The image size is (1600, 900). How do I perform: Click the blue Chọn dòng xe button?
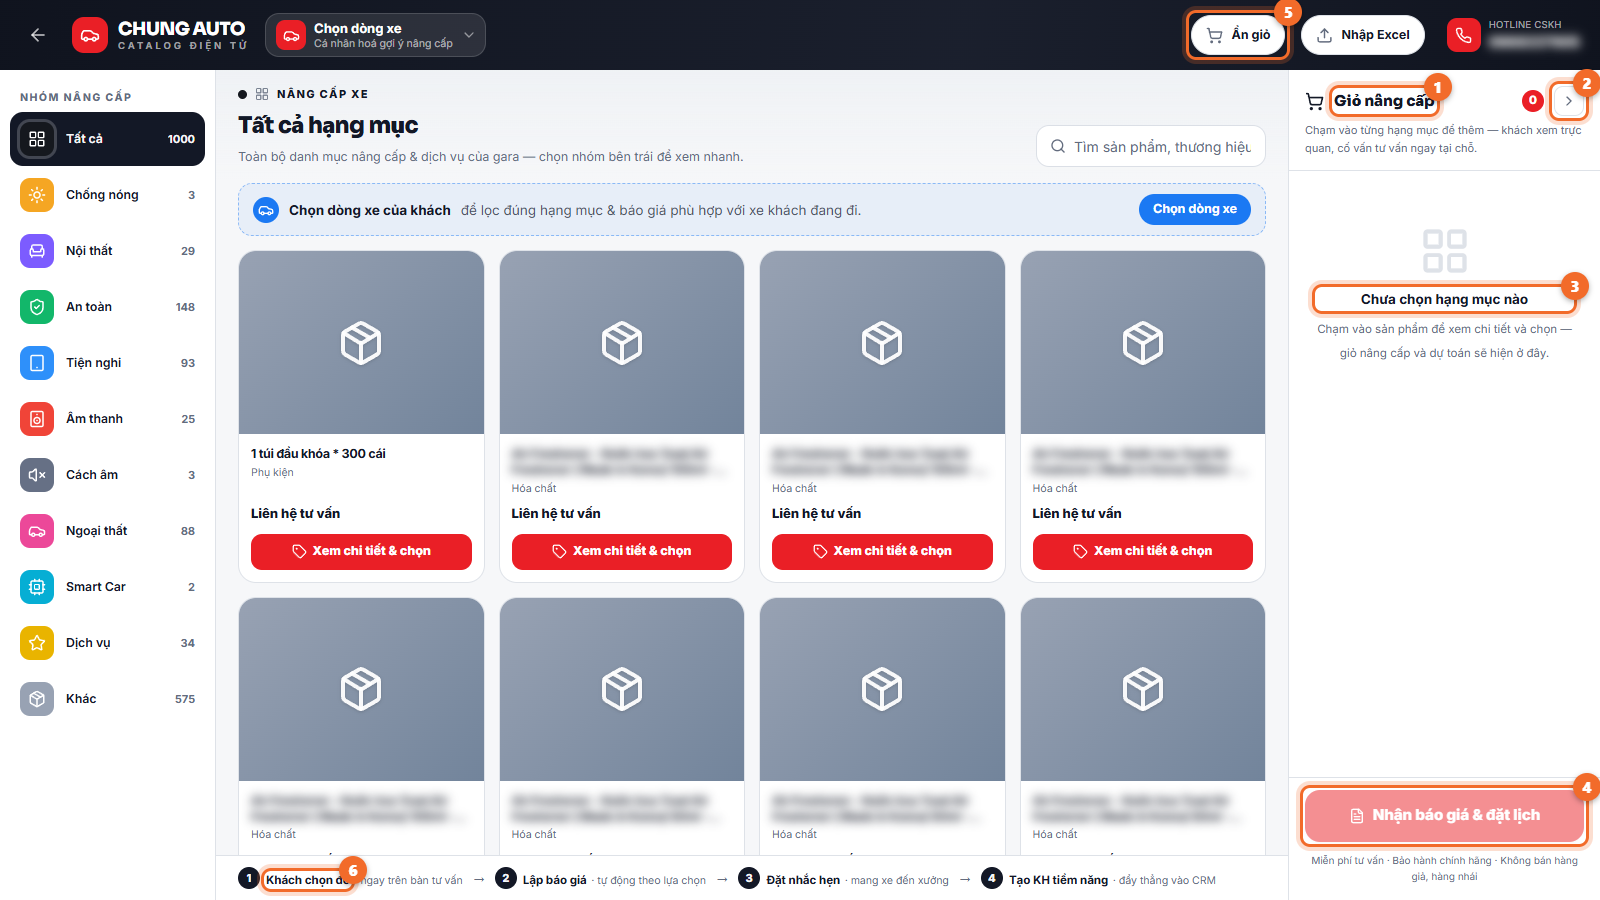(x=1195, y=209)
